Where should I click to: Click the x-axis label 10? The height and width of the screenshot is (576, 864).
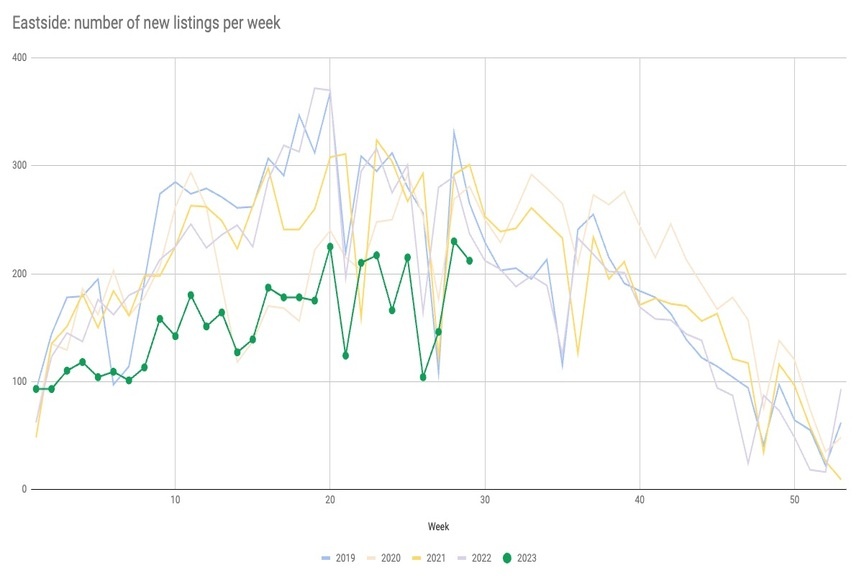coord(175,500)
